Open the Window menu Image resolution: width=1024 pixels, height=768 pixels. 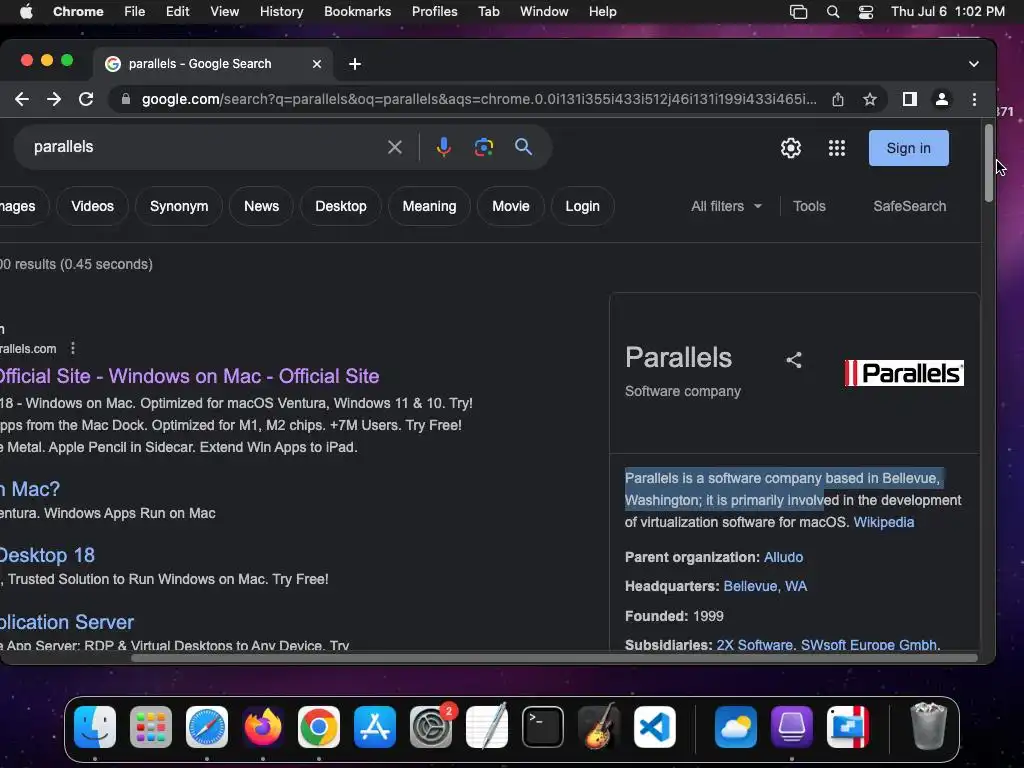[544, 12]
